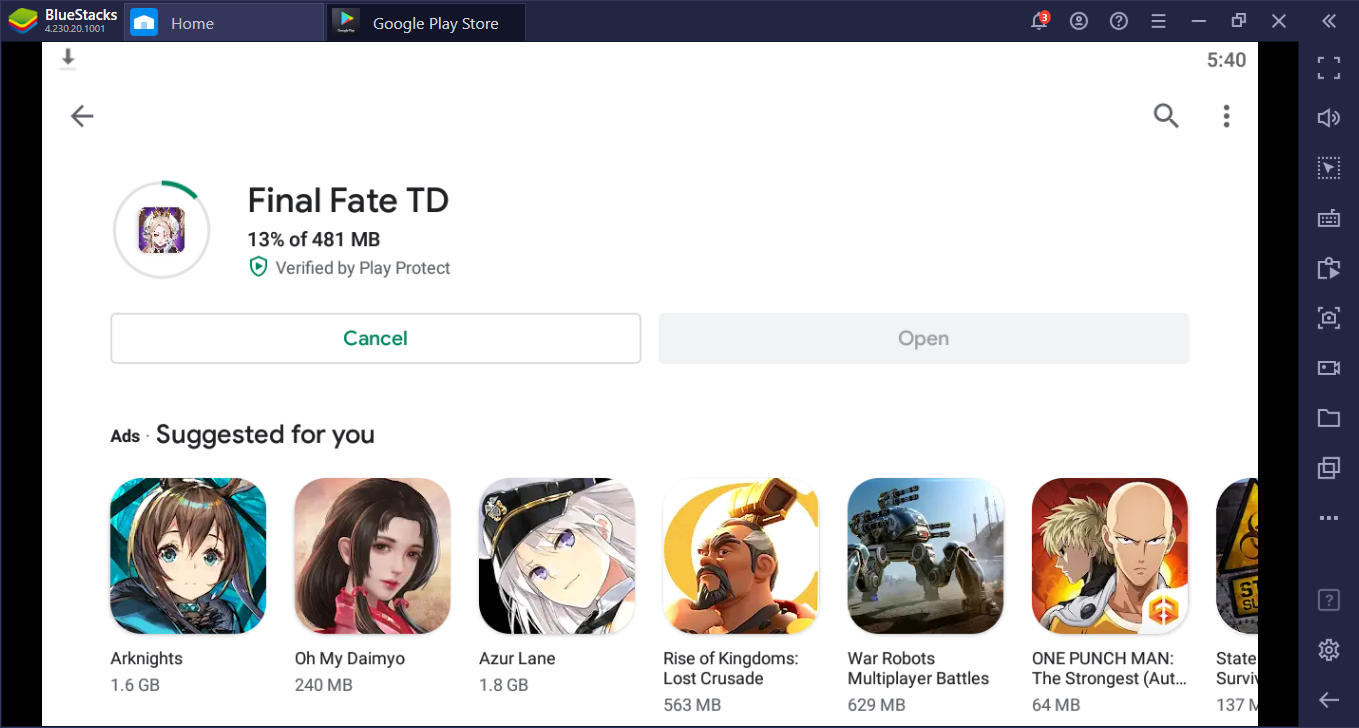Open BlueStacks notifications bell
This screenshot has height=728, width=1359.
pyautogui.click(x=1040, y=21)
